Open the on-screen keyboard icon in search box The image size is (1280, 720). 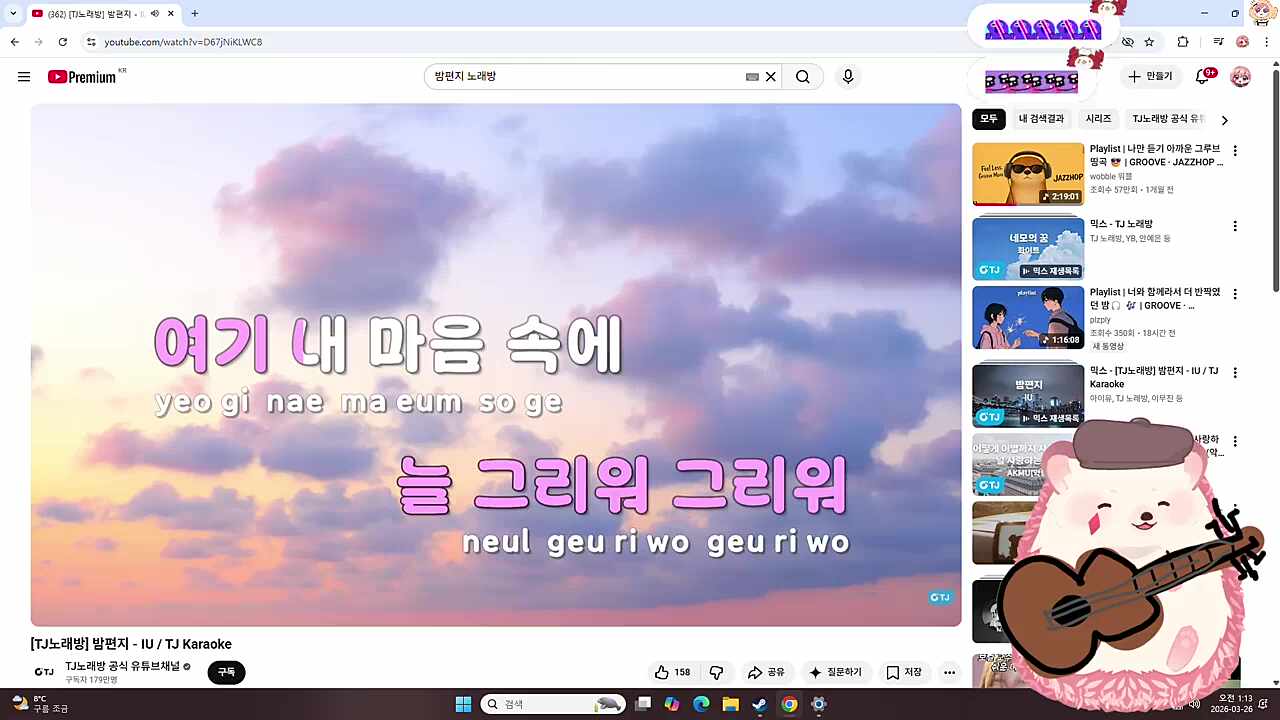tap(752, 77)
